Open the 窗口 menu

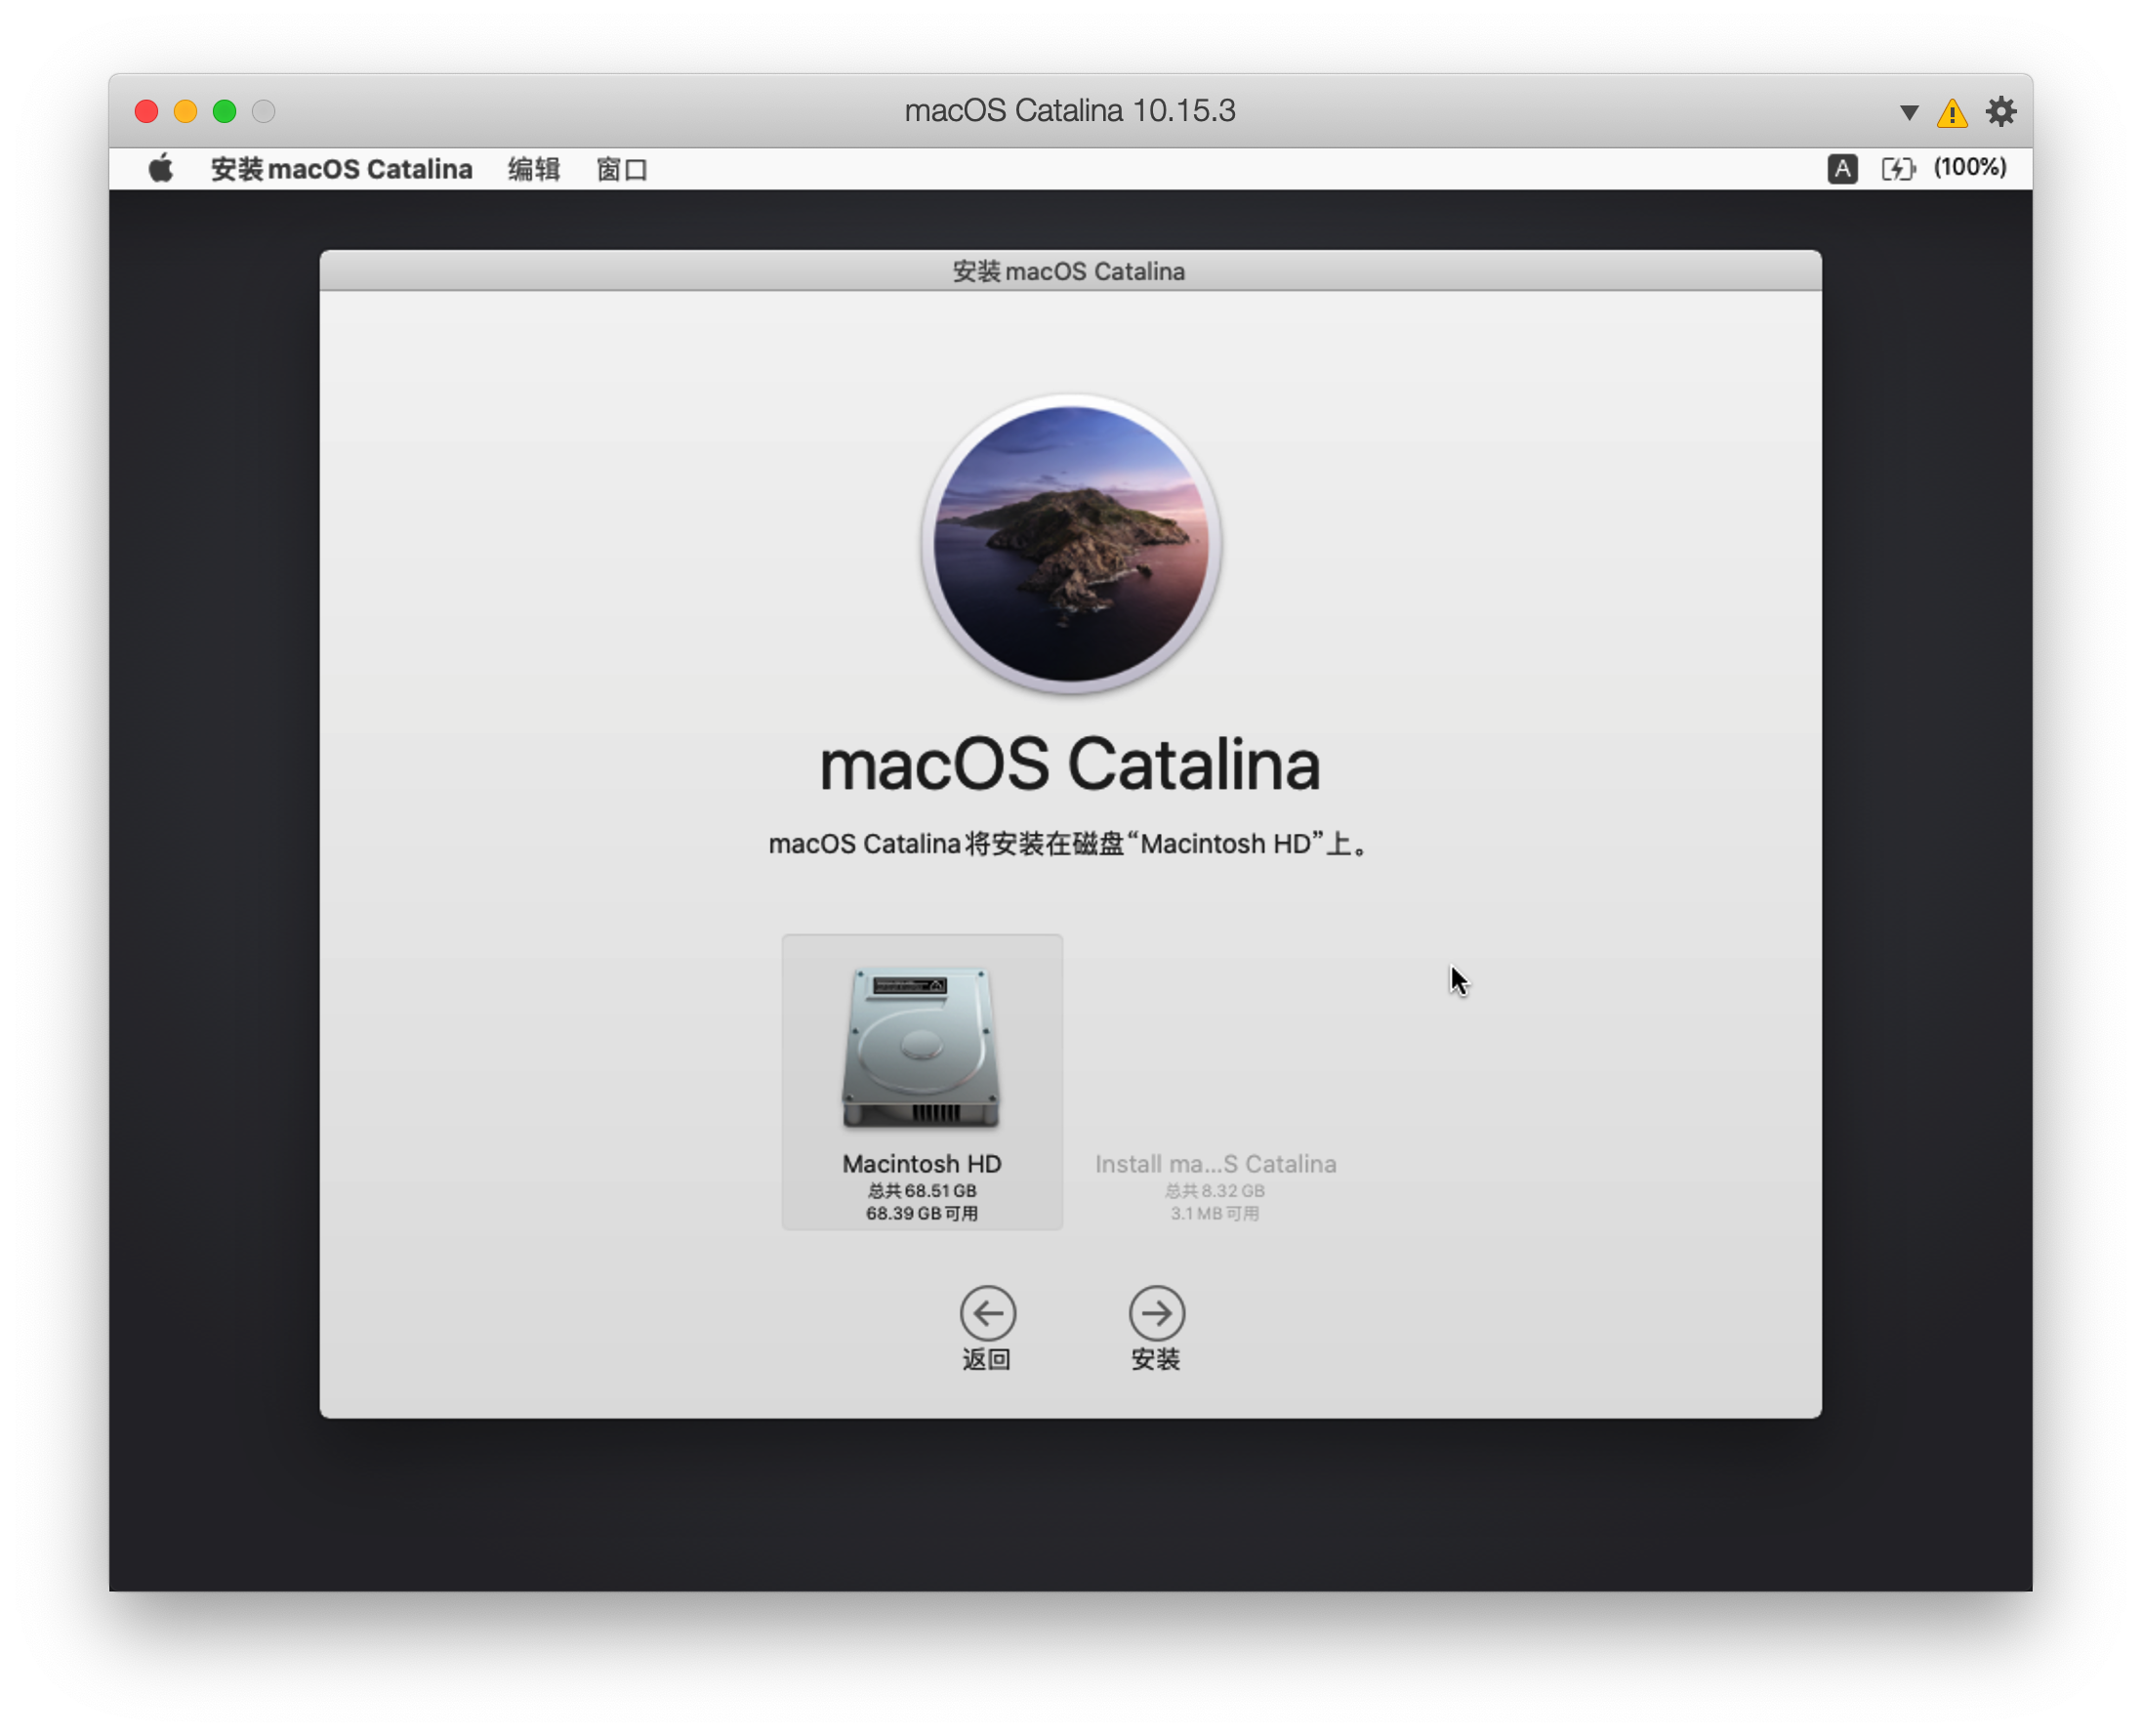point(621,169)
